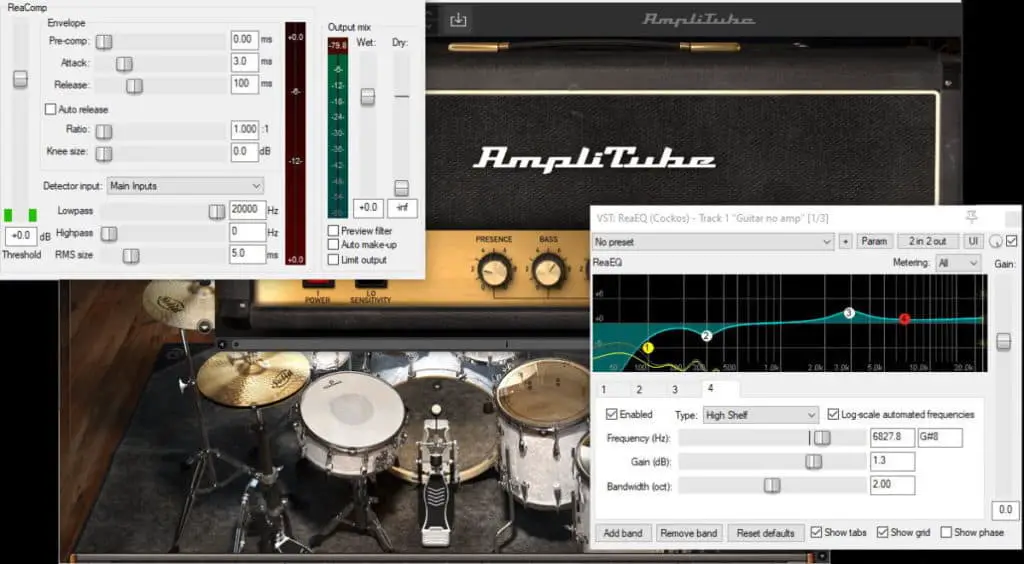1024x564 pixels.
Task: Click the Reset defaults button
Action: coord(765,533)
